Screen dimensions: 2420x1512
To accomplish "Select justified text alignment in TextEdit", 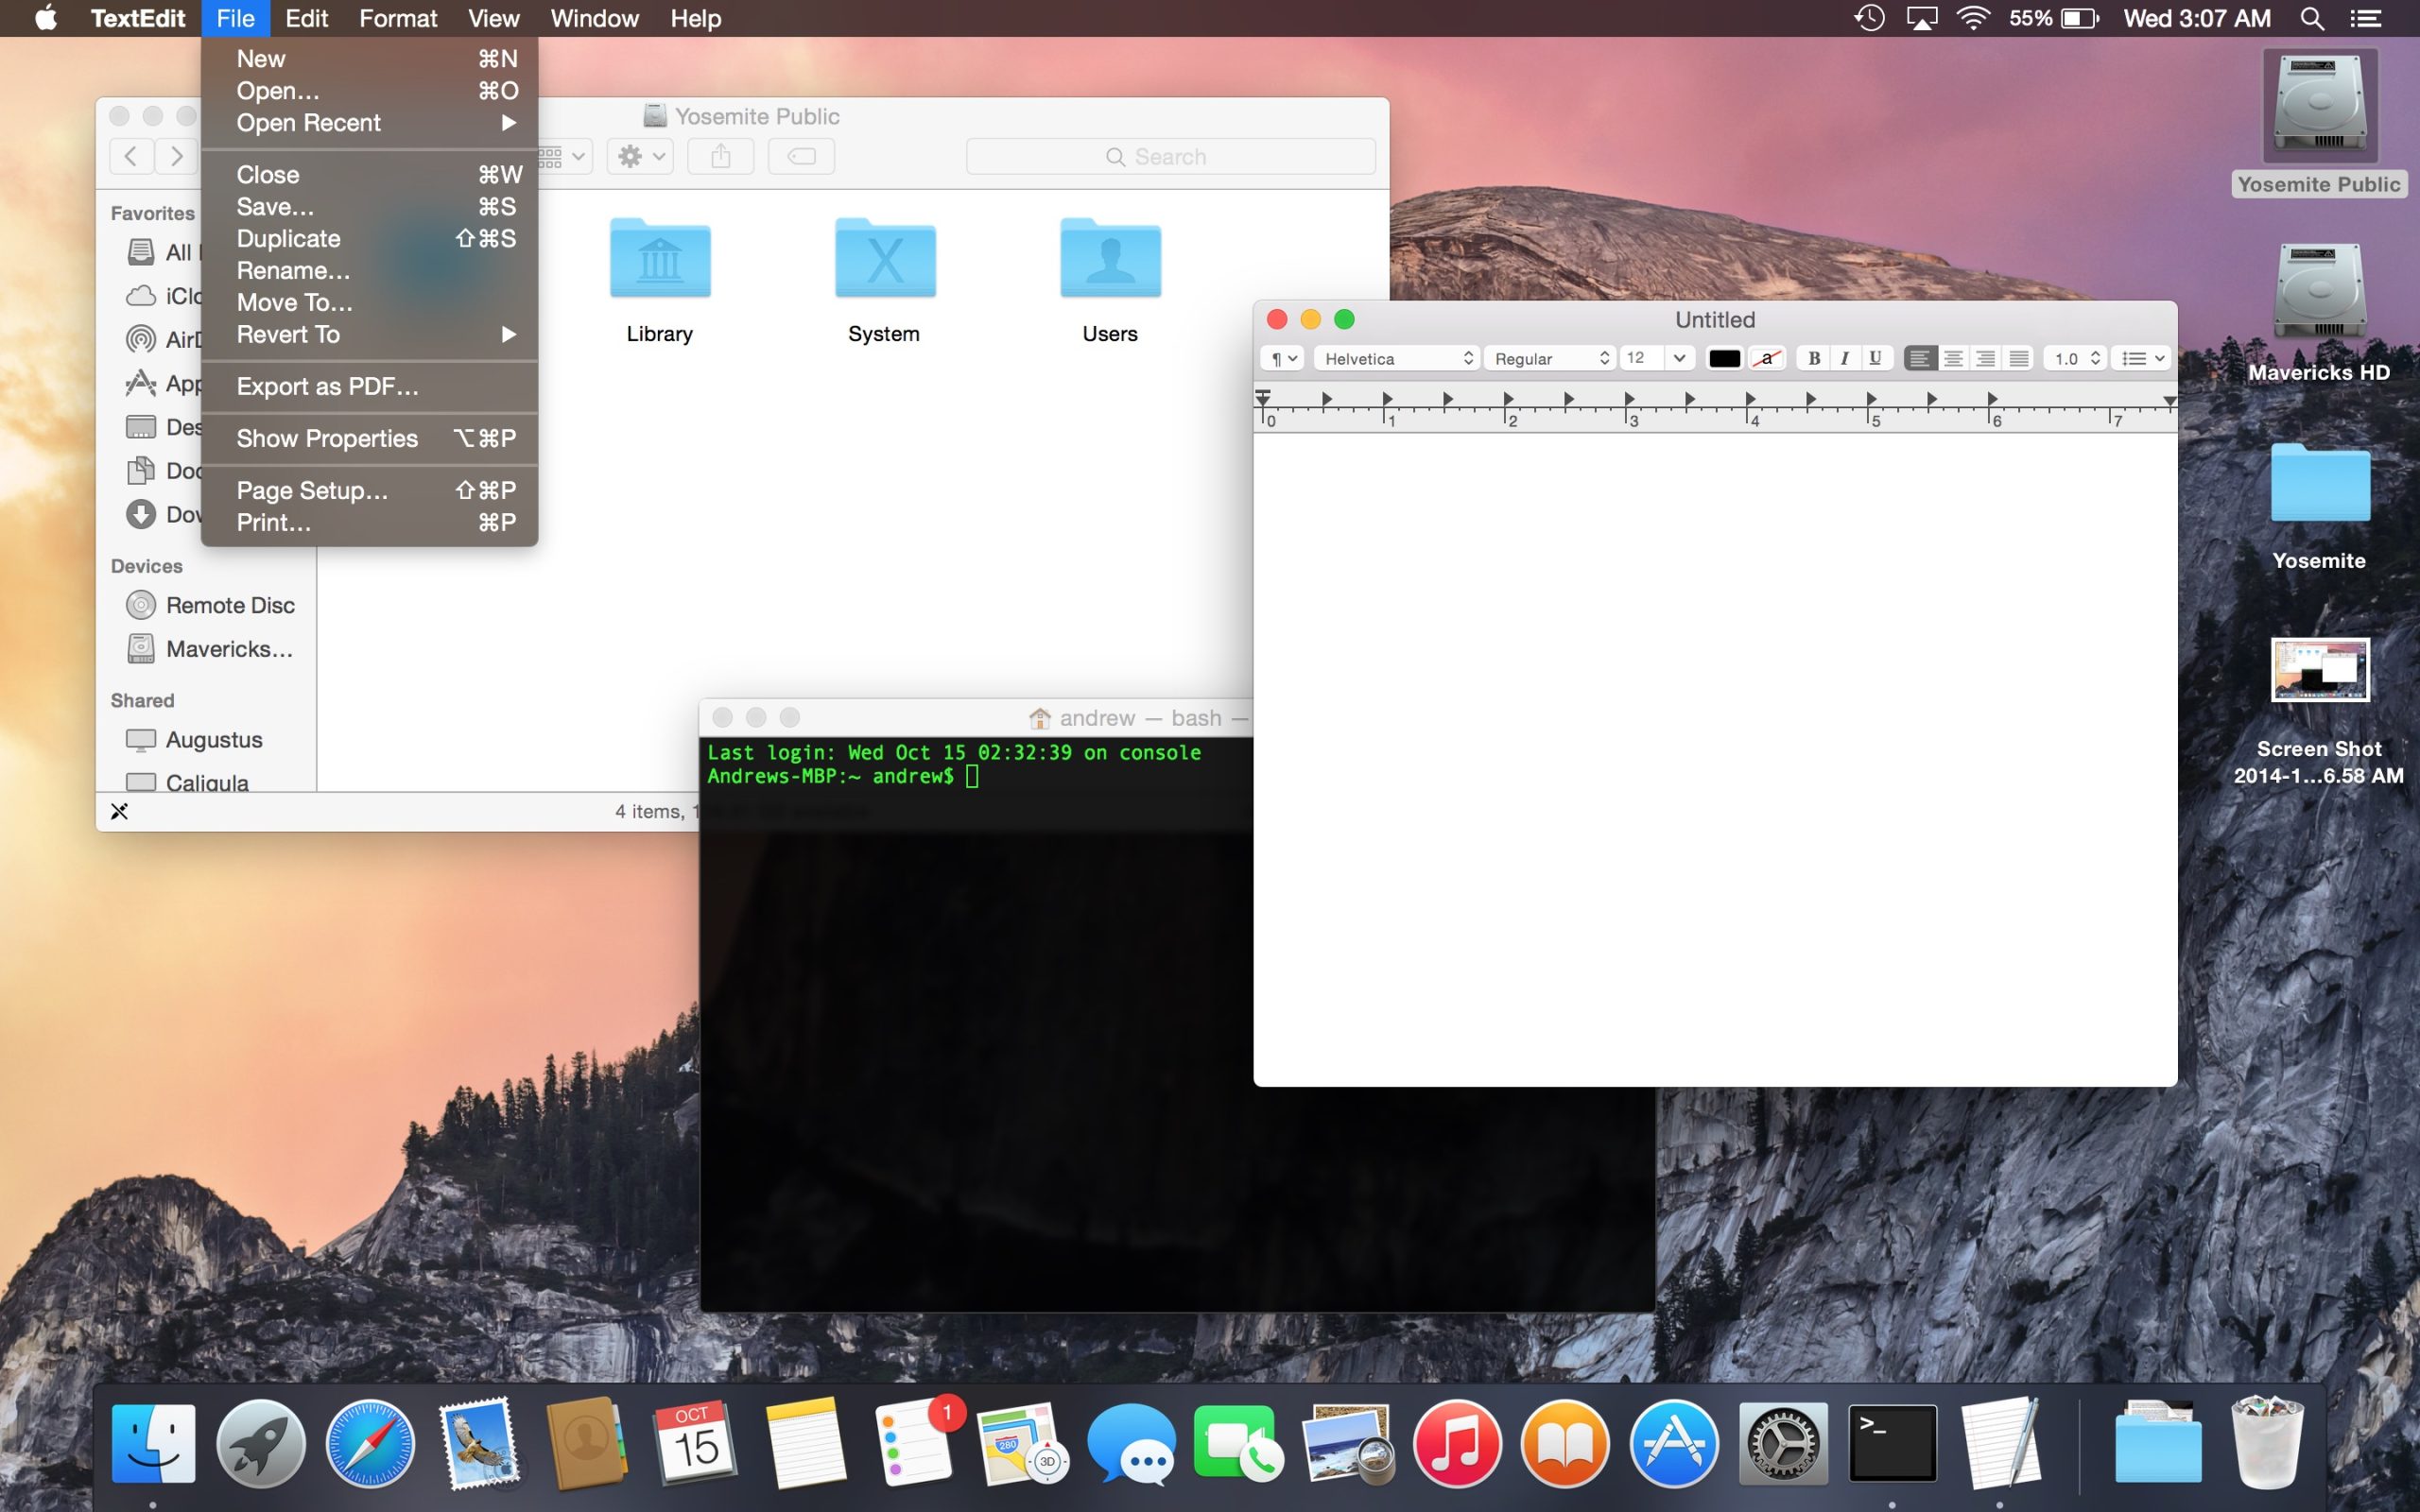I will tap(2019, 358).
